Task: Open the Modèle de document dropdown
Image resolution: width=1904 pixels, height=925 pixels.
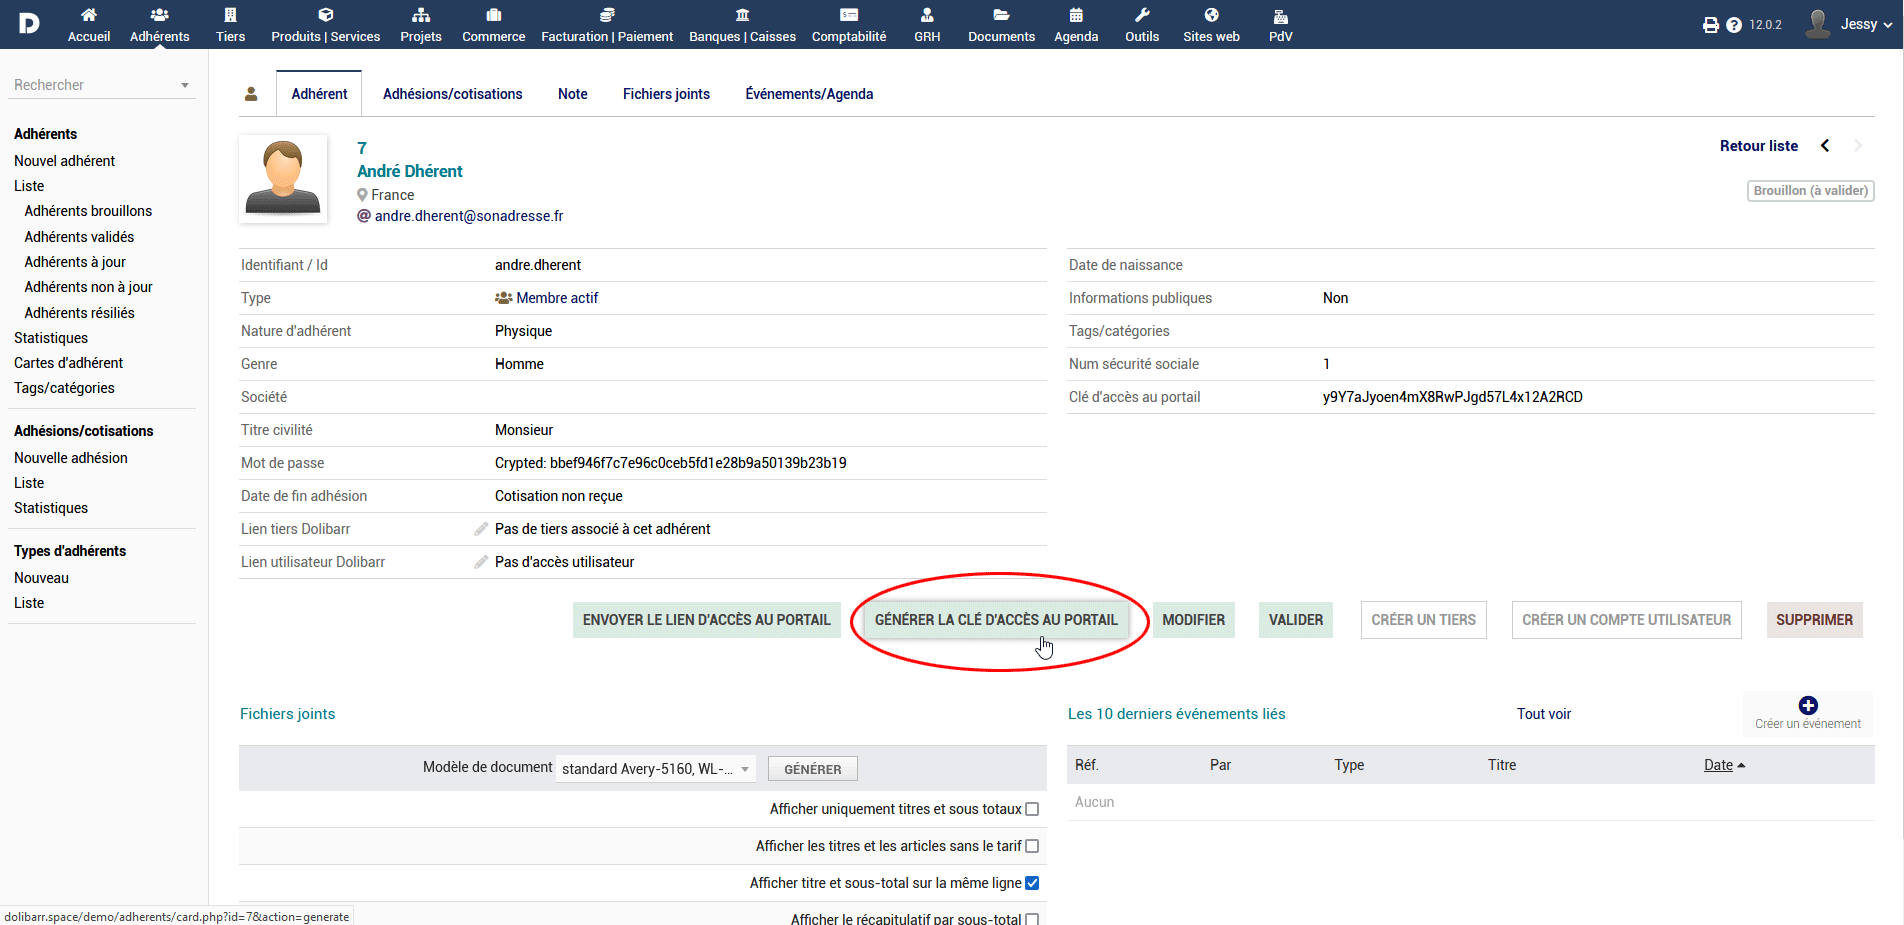Action: tap(655, 769)
